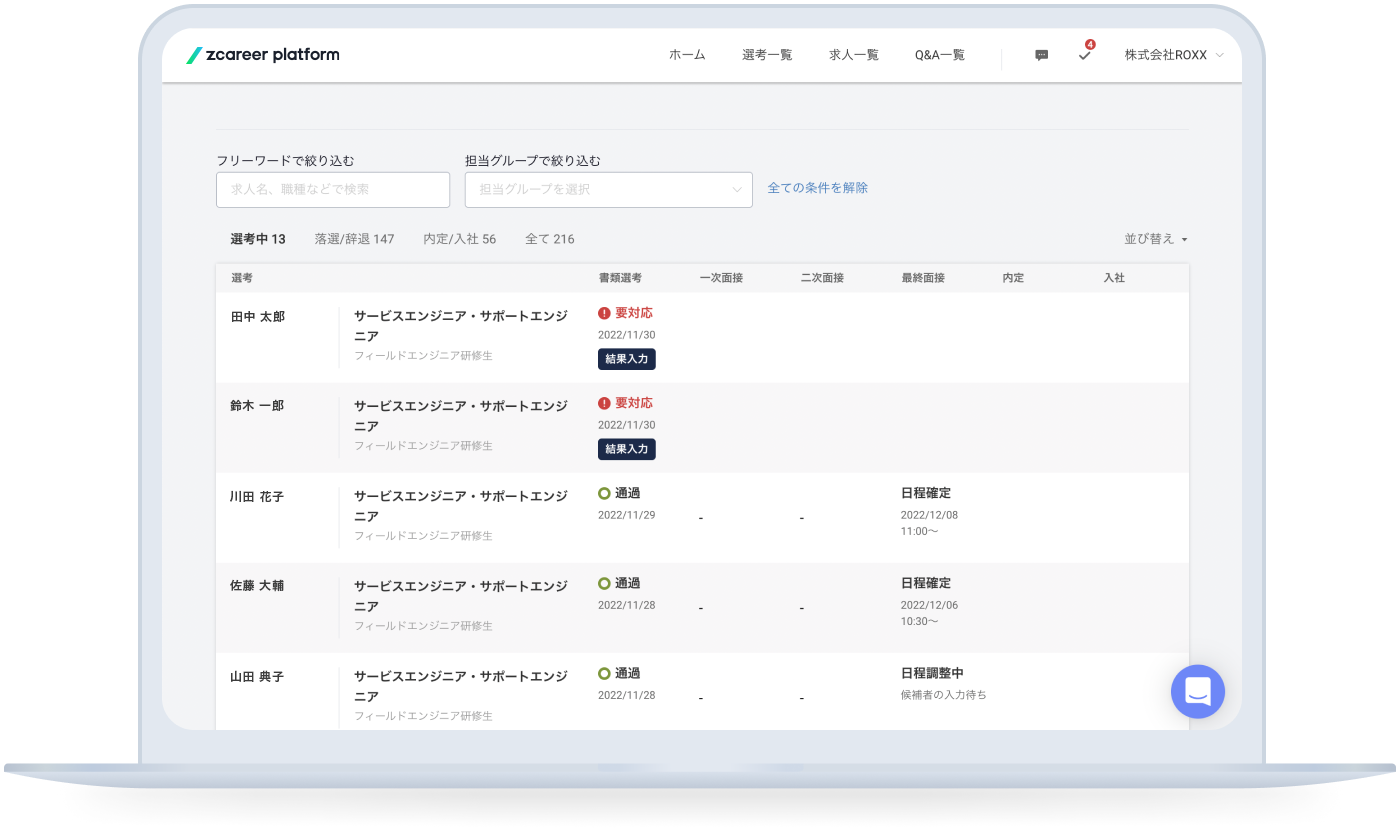The image size is (1400, 840).
Task: Click green passed circle for 川田 花子
Action: 604,494
